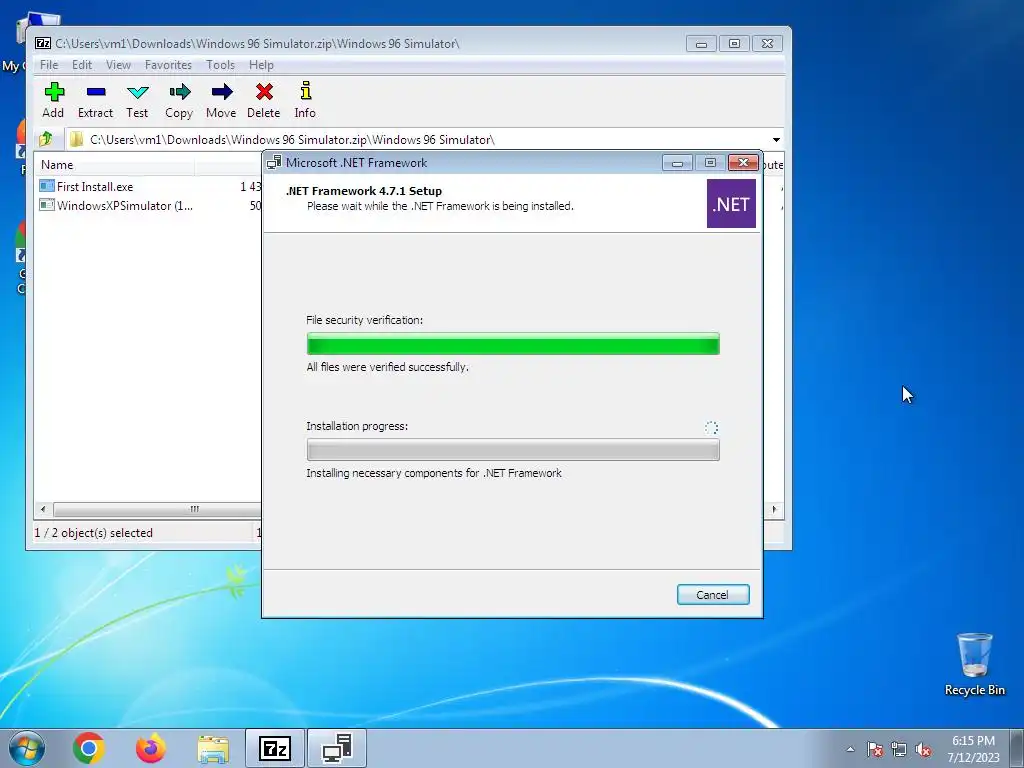The width and height of the screenshot is (1024, 768).
Task: Open the Tools menu in 7-Zip
Action: 220,65
